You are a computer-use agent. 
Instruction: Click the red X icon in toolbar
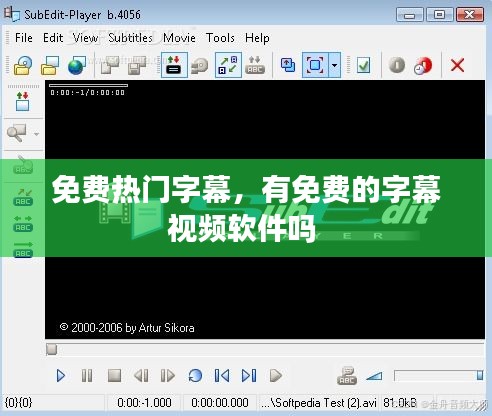click(x=457, y=65)
